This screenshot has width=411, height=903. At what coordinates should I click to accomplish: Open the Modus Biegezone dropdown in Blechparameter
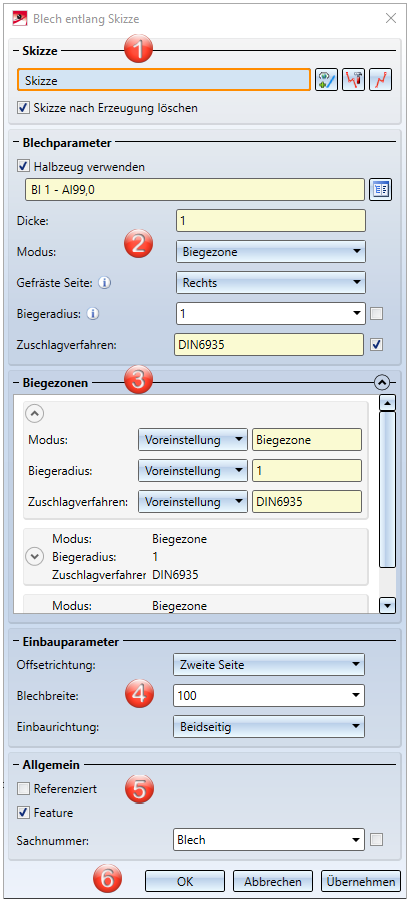(271, 252)
